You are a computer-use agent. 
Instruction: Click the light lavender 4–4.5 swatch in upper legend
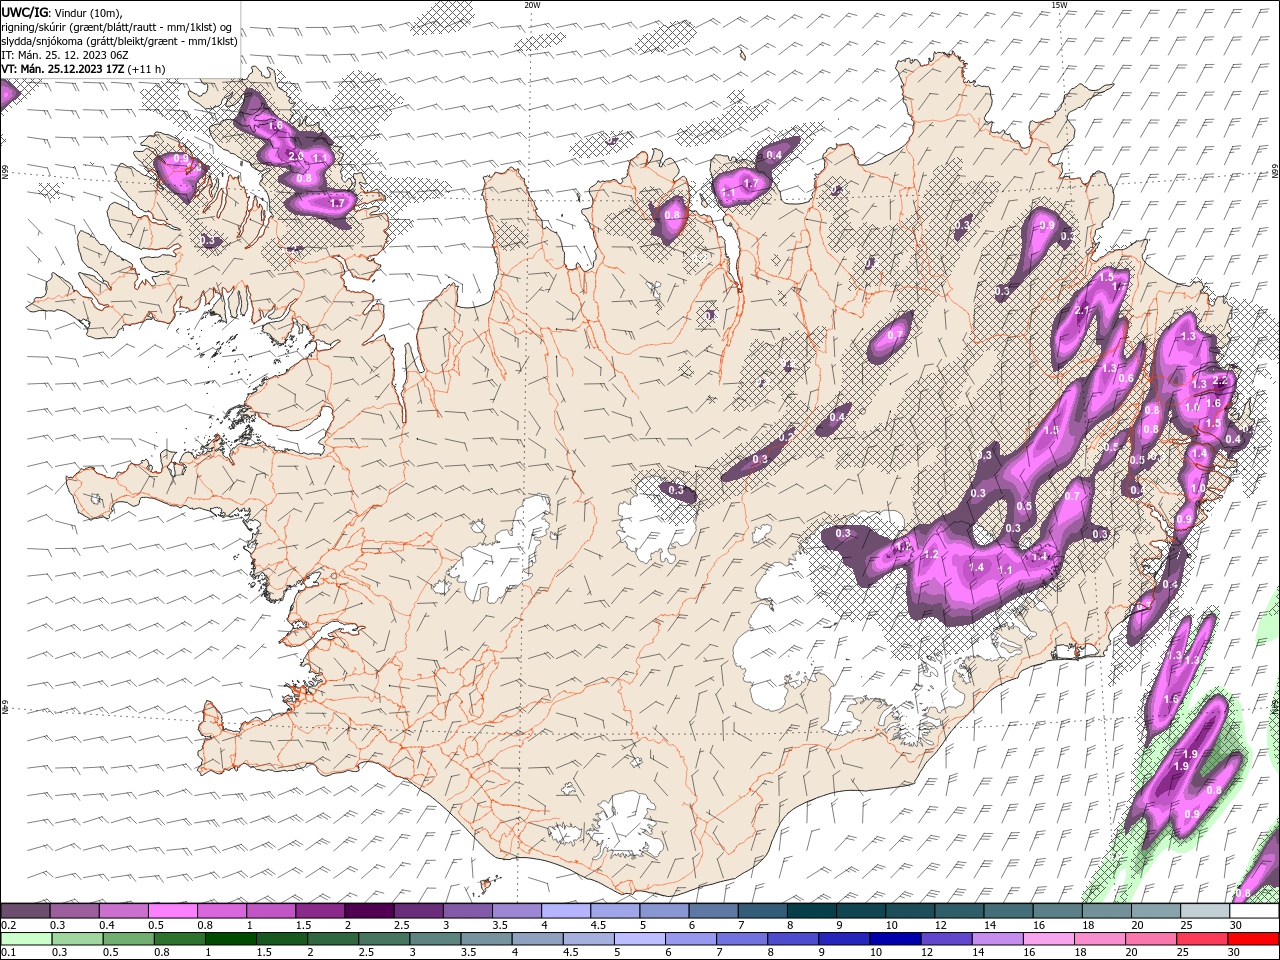pyautogui.click(x=566, y=911)
